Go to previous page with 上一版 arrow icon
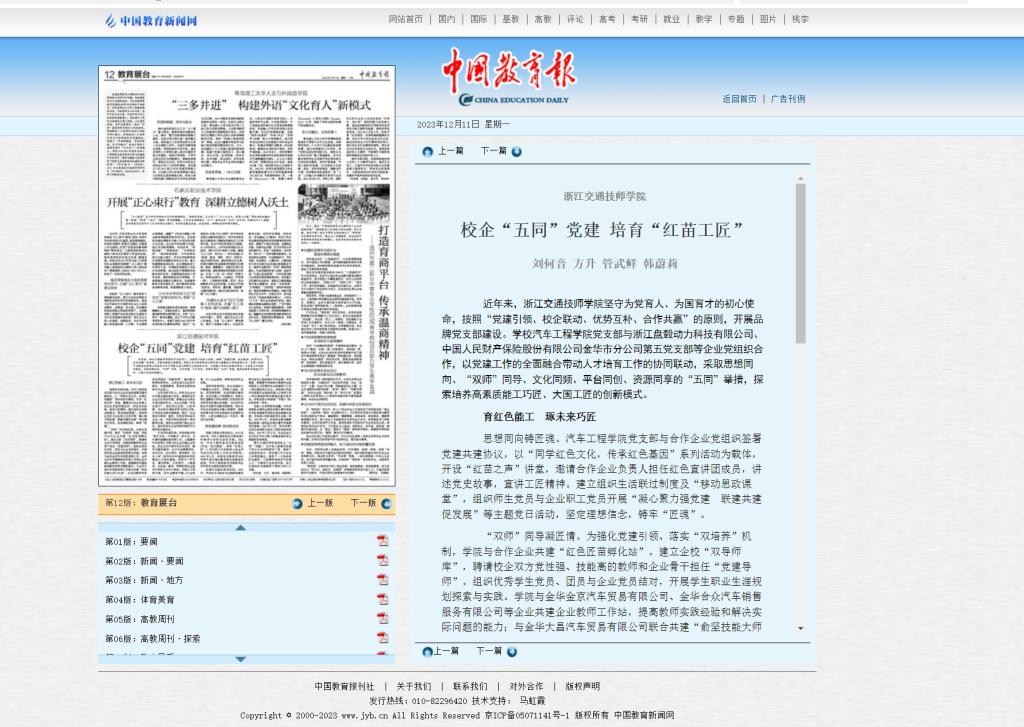The image size is (1024, 727). click(x=298, y=504)
